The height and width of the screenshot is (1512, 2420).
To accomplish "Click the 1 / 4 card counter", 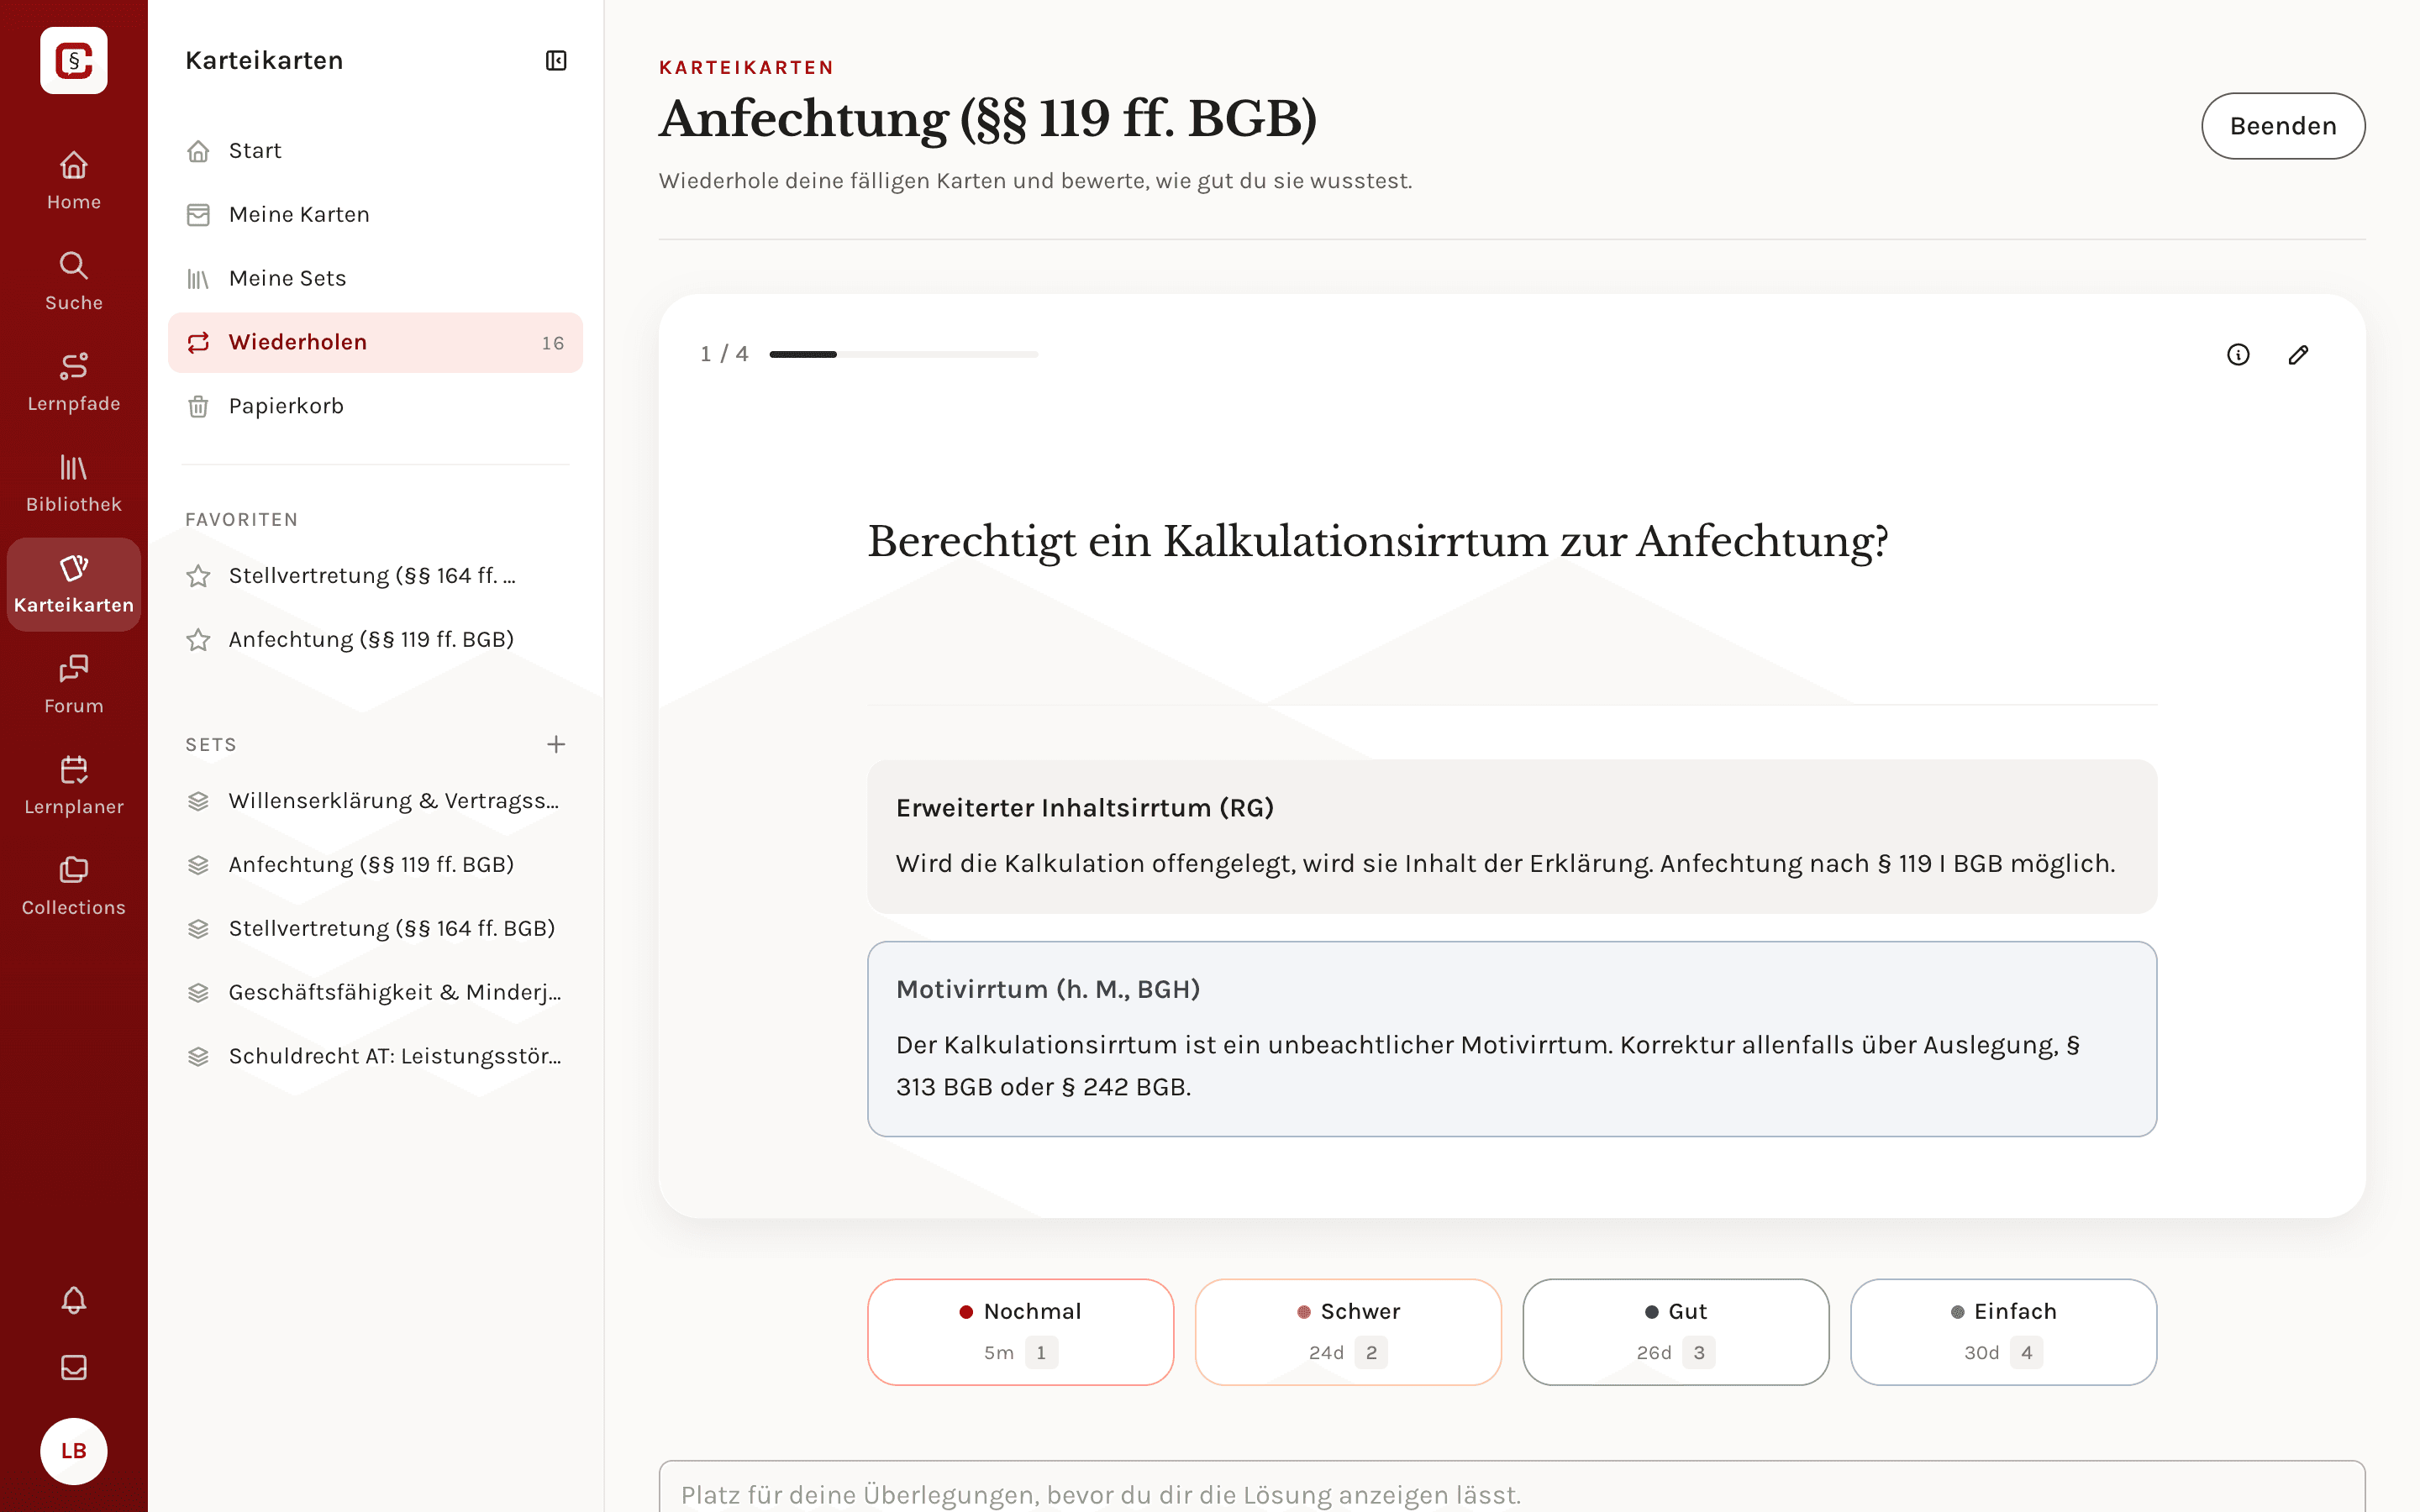I will [x=724, y=354].
